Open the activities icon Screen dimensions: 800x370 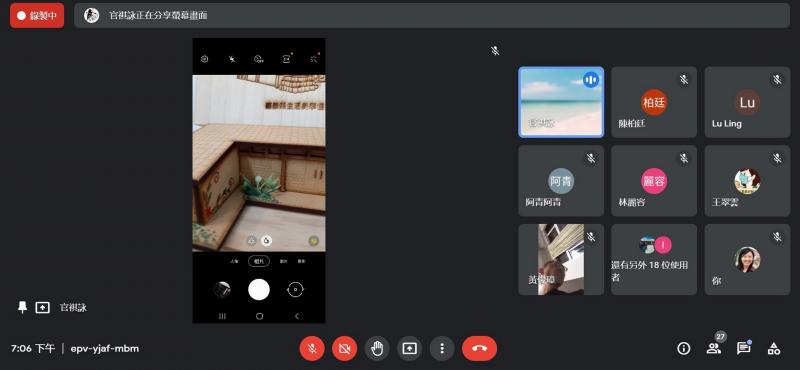773,349
